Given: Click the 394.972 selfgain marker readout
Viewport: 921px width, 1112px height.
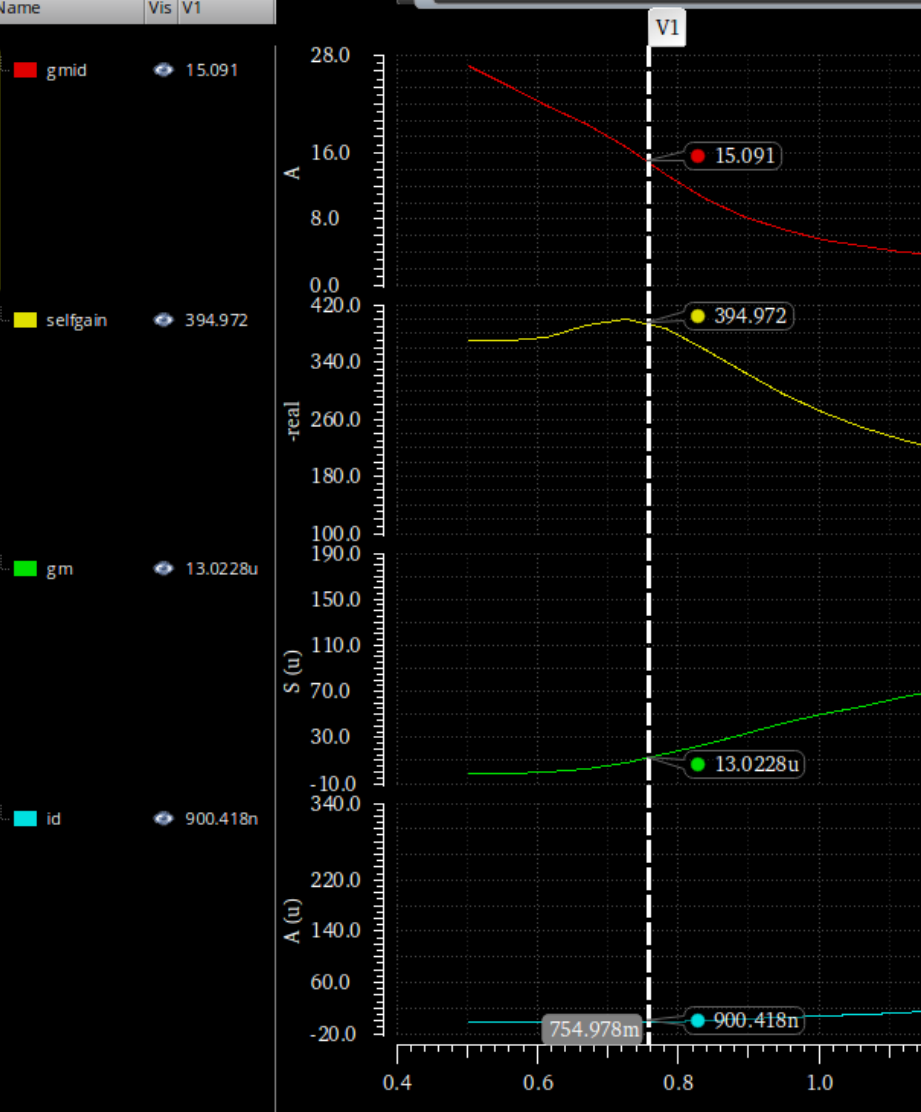Looking at the screenshot, I should tap(739, 316).
